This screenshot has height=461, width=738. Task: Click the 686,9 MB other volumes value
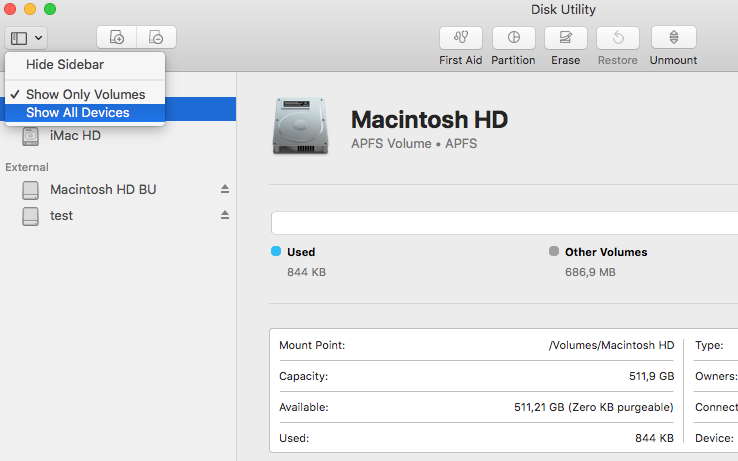[x=590, y=272]
